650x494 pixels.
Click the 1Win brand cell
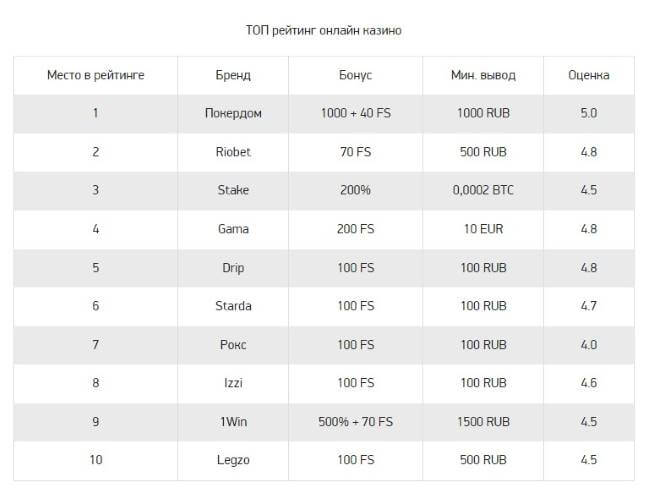(233, 422)
